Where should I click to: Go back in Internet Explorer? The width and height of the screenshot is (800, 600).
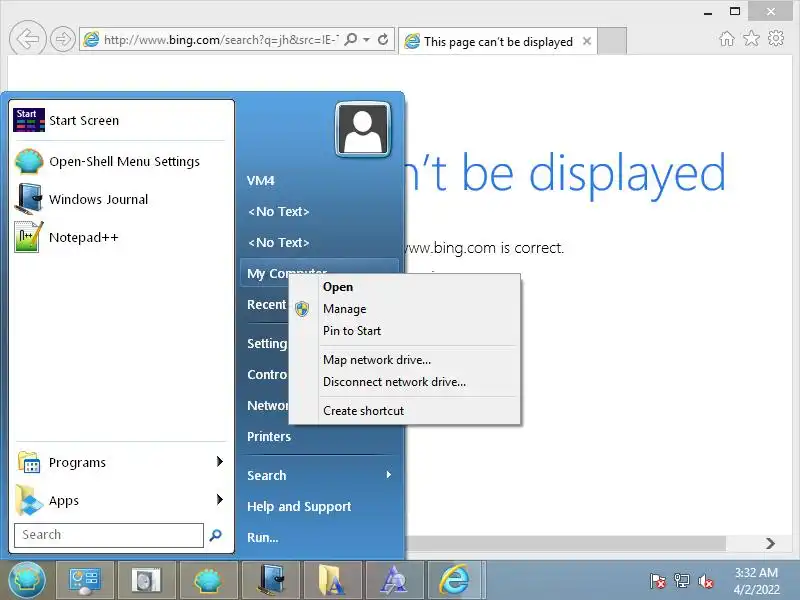click(28, 38)
